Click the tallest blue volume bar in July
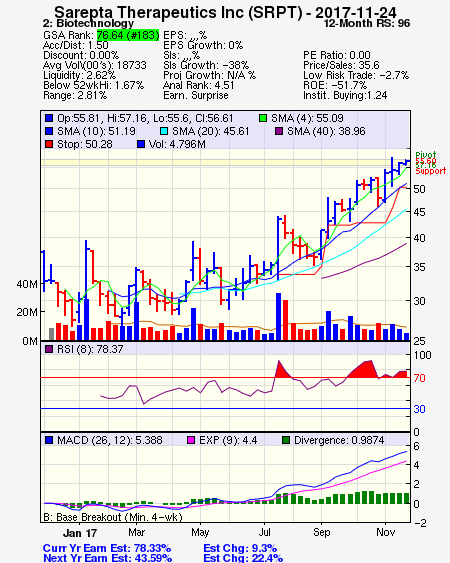Screen dimensions: 450x563 point(278,317)
